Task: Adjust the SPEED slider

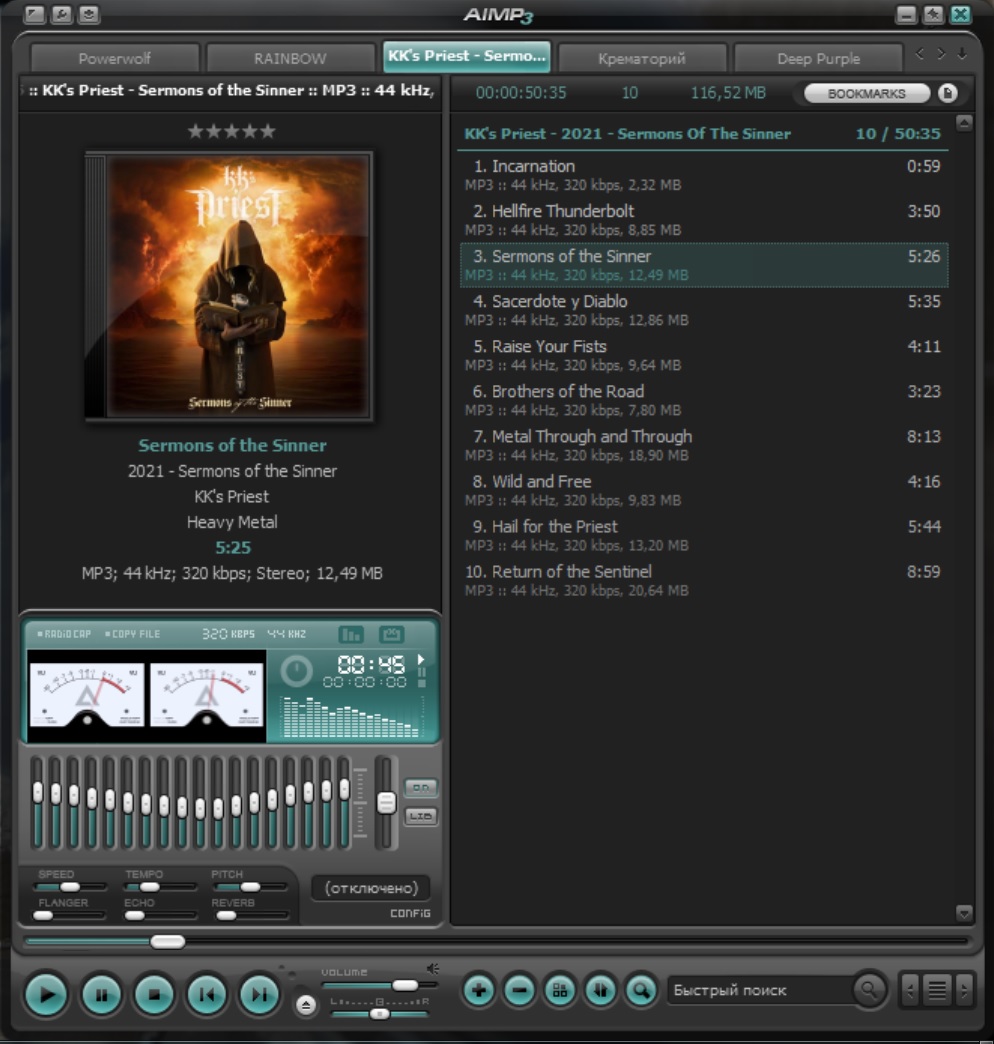Action: tap(70, 887)
